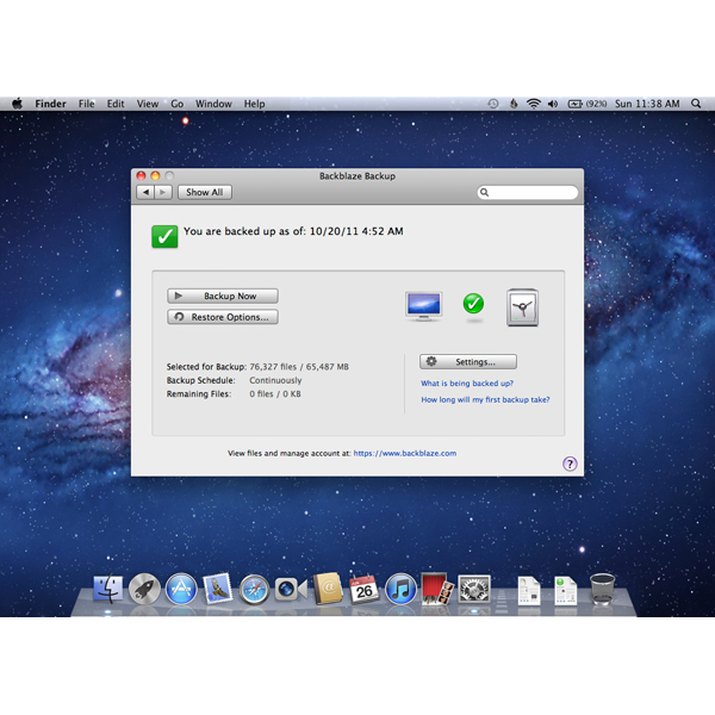Open System Preferences gears icon in dock
715x715 pixels.
click(x=474, y=589)
